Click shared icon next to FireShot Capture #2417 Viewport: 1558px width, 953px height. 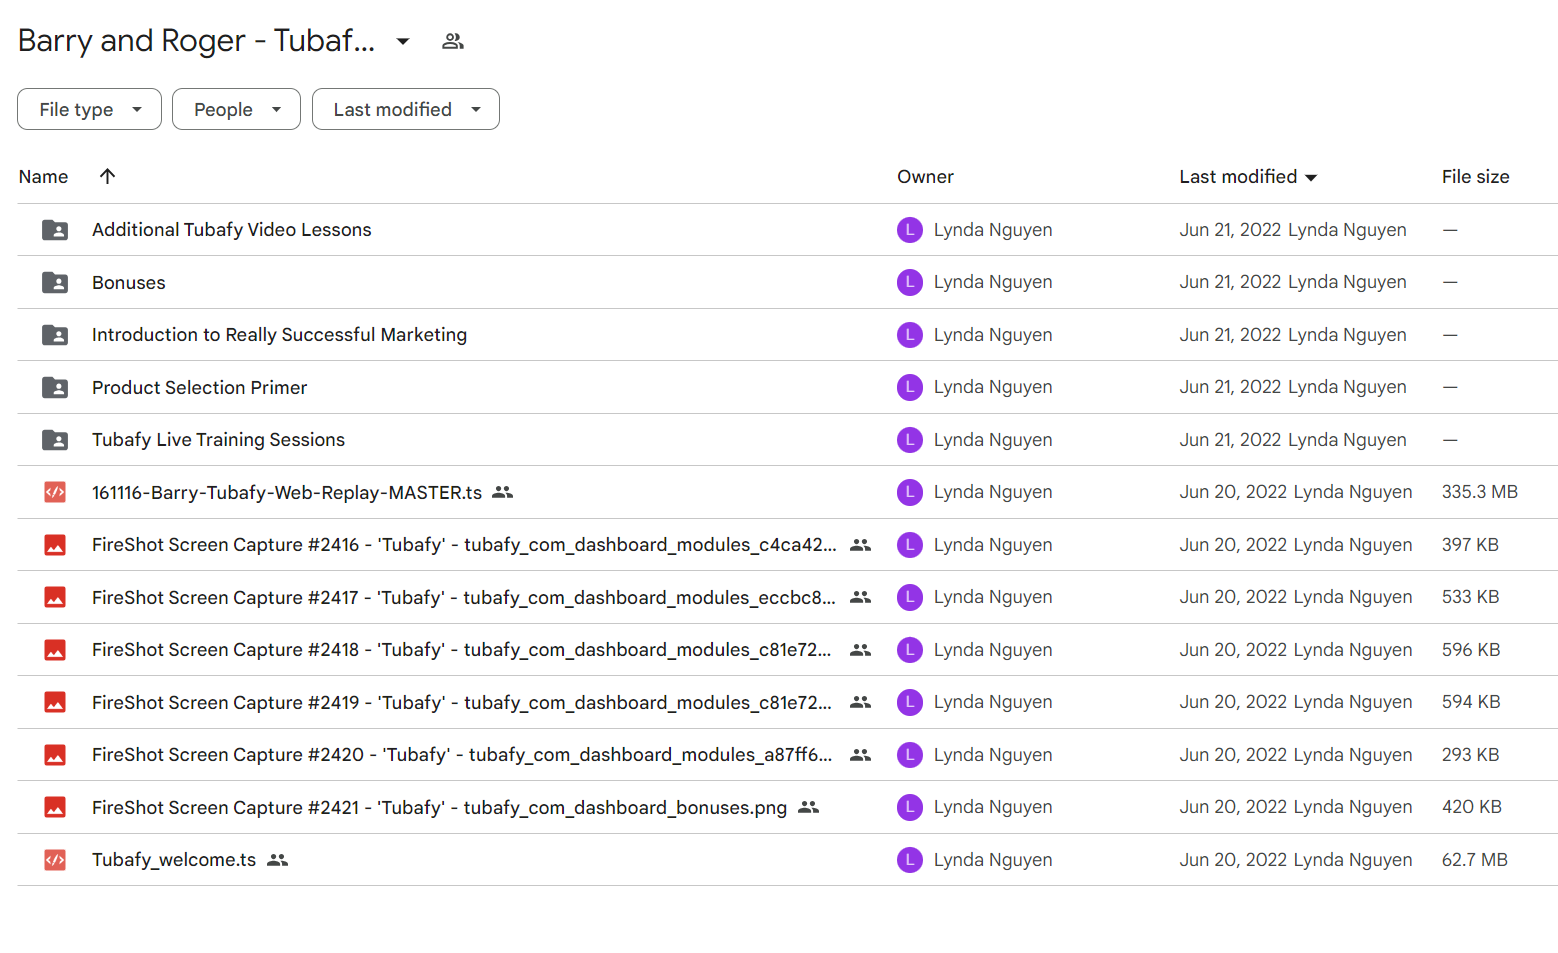860,597
